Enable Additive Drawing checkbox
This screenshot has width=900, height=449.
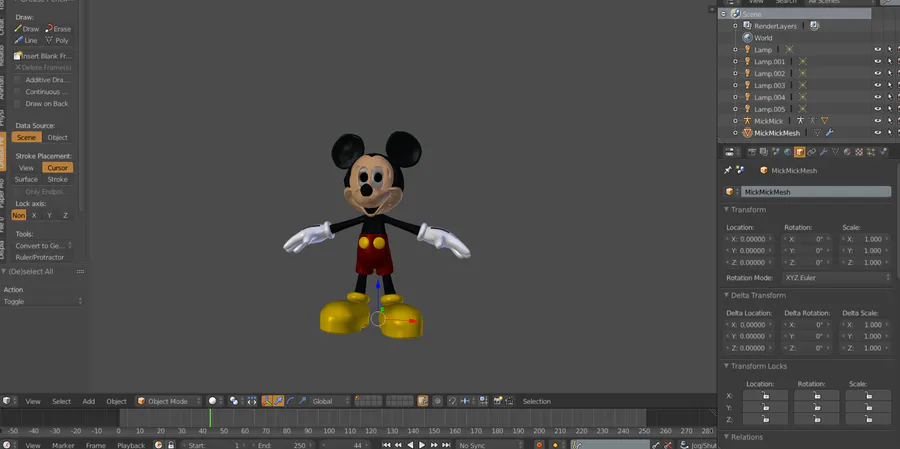(x=17, y=80)
